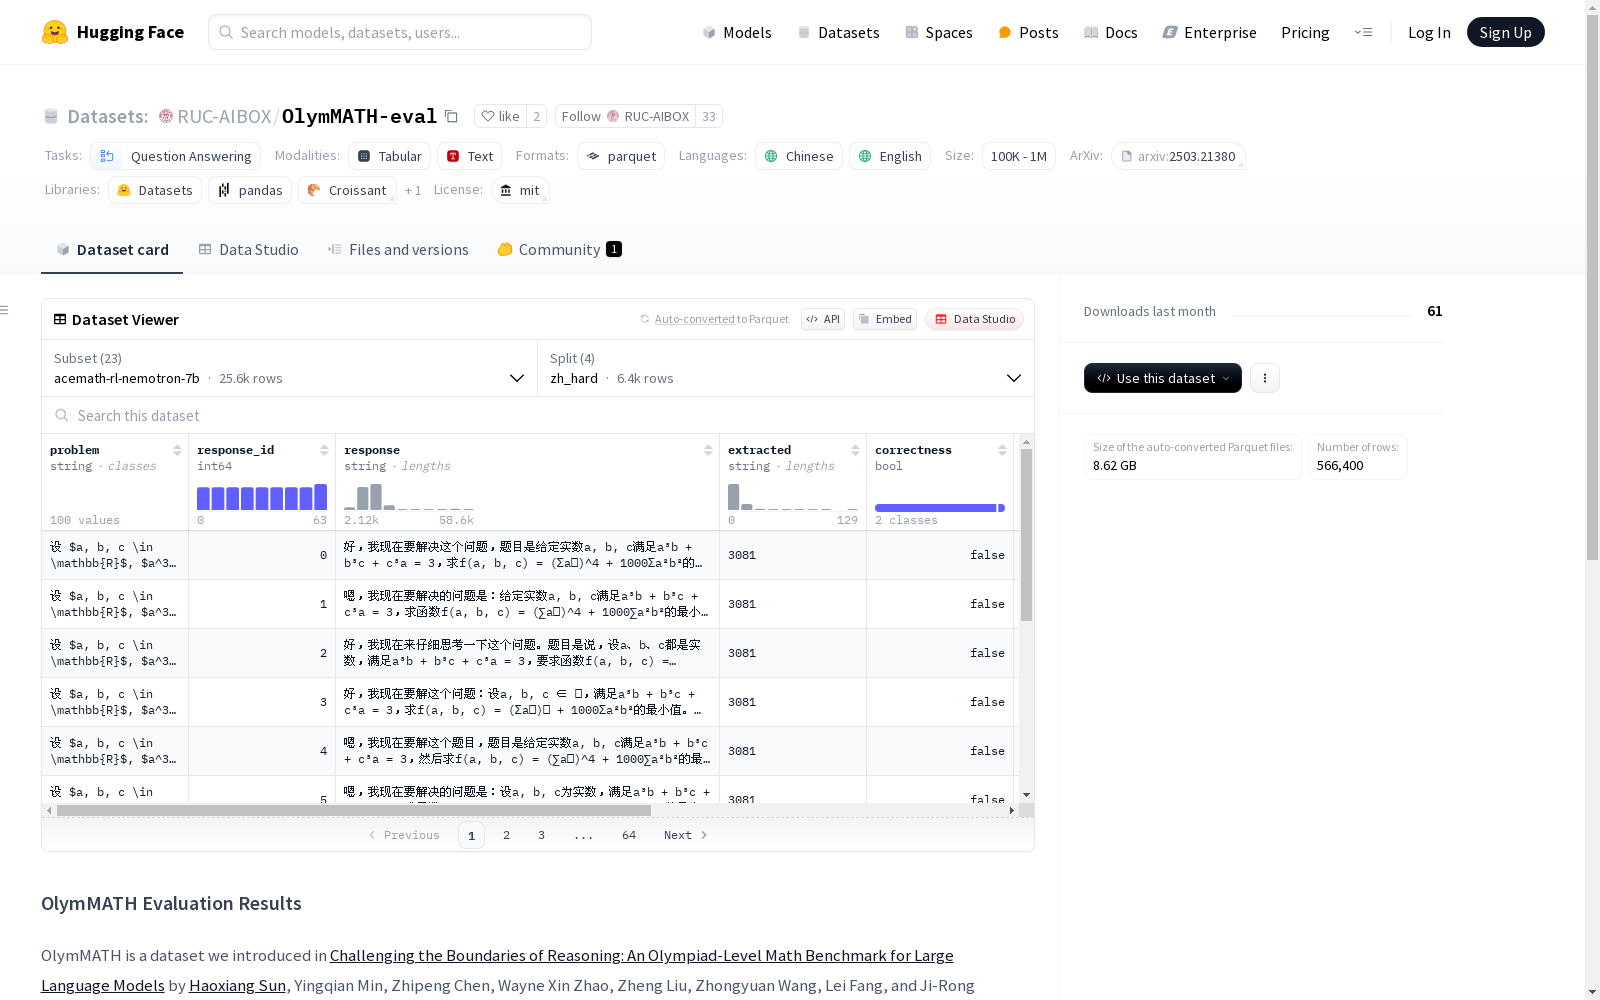Select the pandas library tag
The width and height of the screenshot is (1600, 1000).
[250, 190]
